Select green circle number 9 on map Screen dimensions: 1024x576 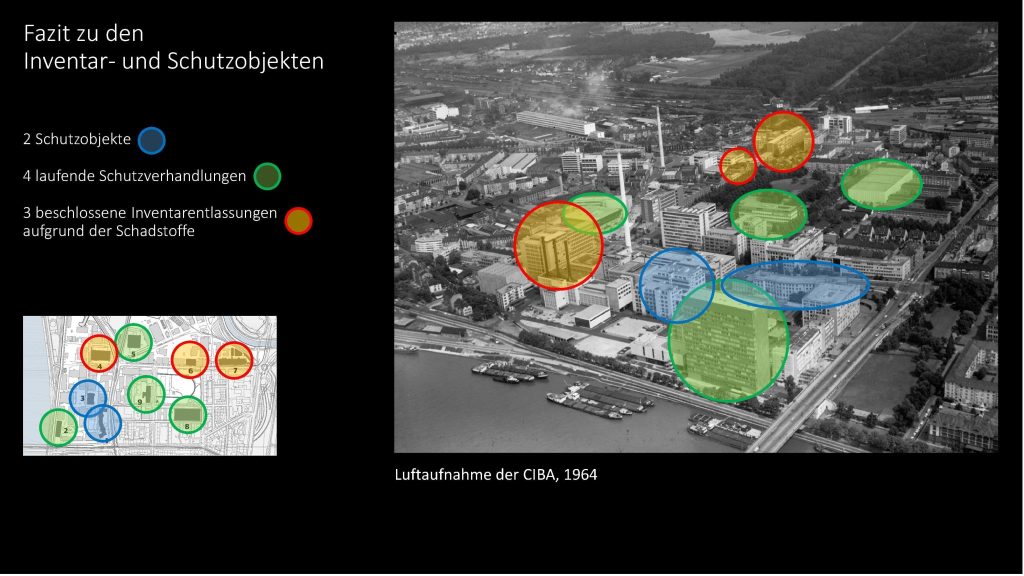click(146, 394)
